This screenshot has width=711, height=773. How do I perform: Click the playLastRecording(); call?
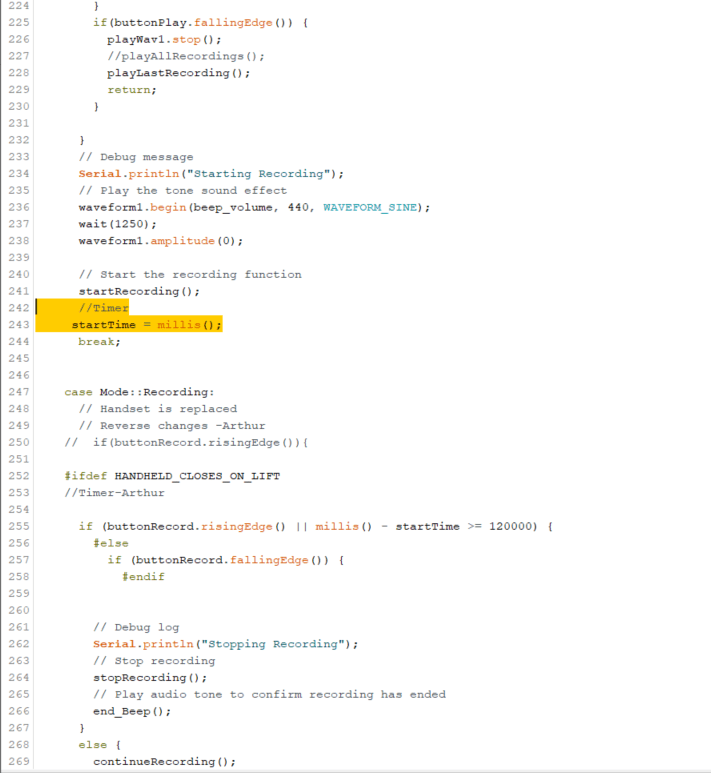click(x=178, y=73)
